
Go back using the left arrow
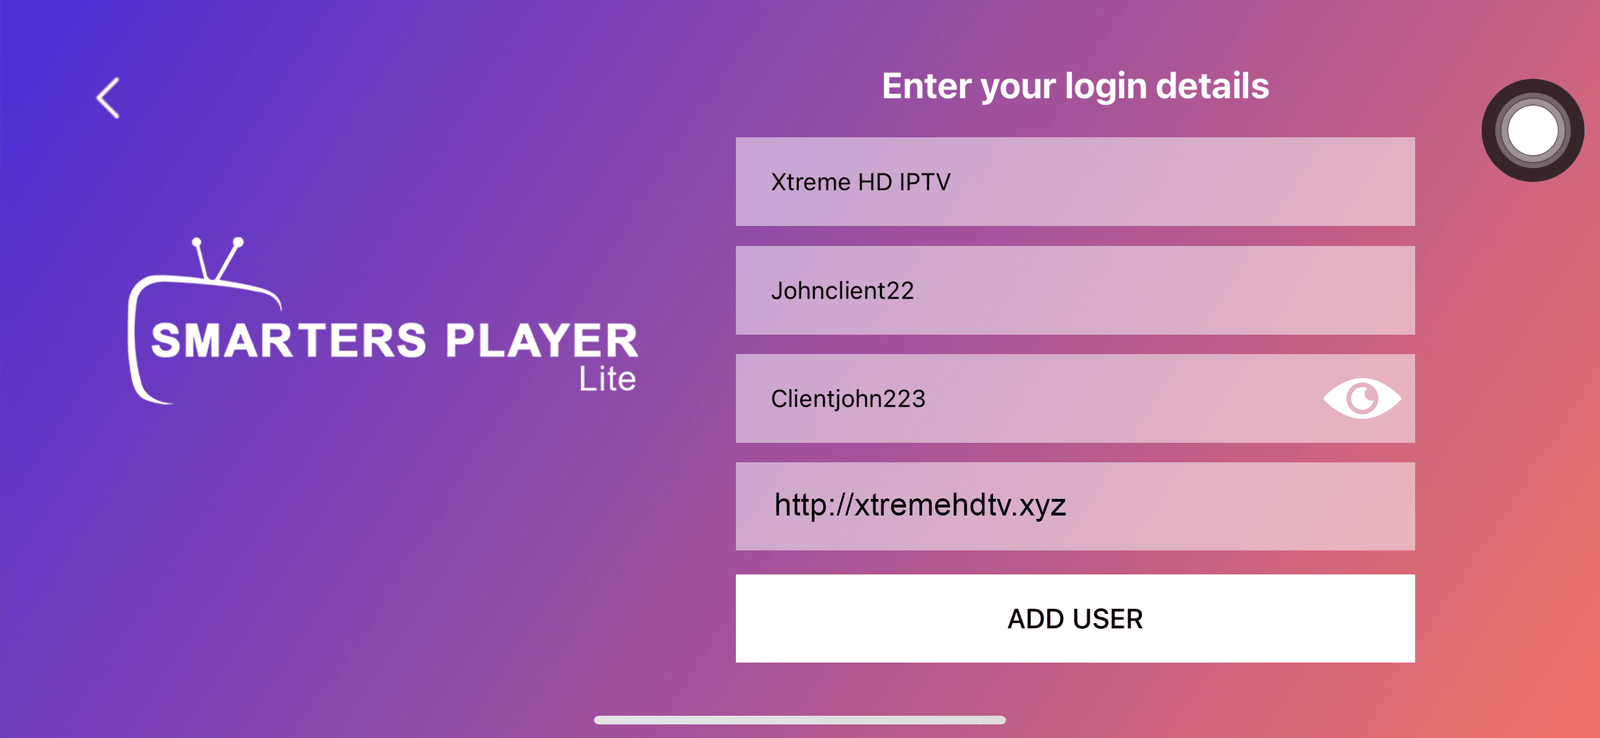coord(108,98)
